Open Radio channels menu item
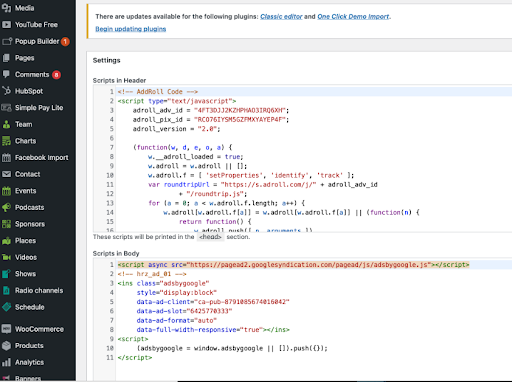 coord(38,291)
